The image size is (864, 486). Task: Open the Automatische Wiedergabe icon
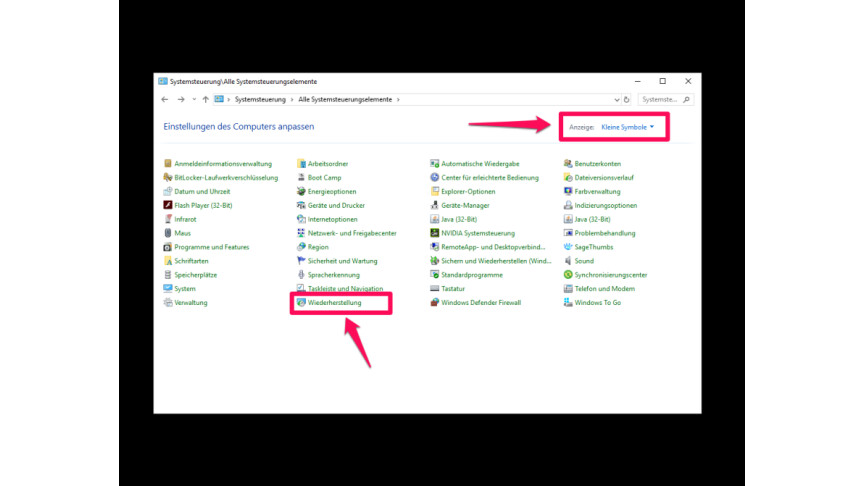click(x=434, y=164)
